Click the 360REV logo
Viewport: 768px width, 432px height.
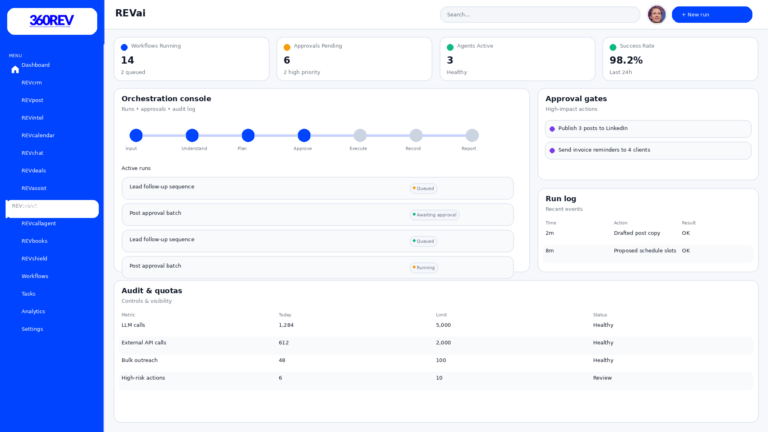52,21
